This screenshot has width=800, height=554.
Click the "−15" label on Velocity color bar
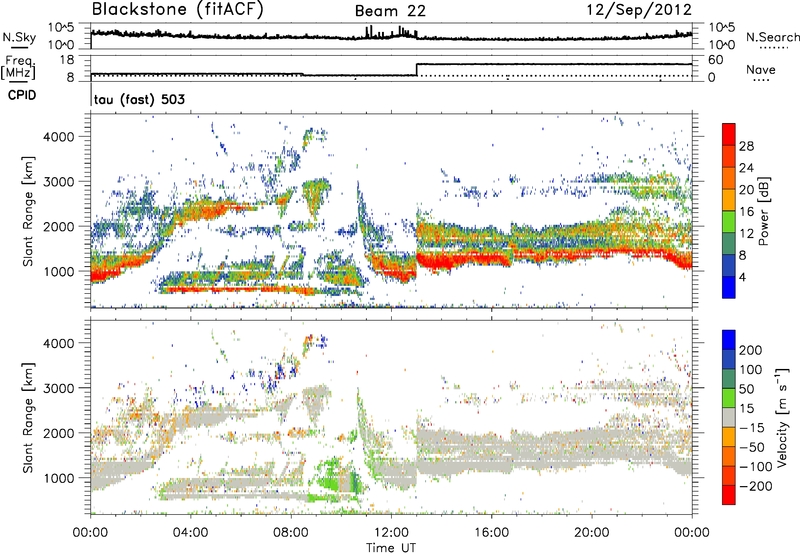(752, 428)
